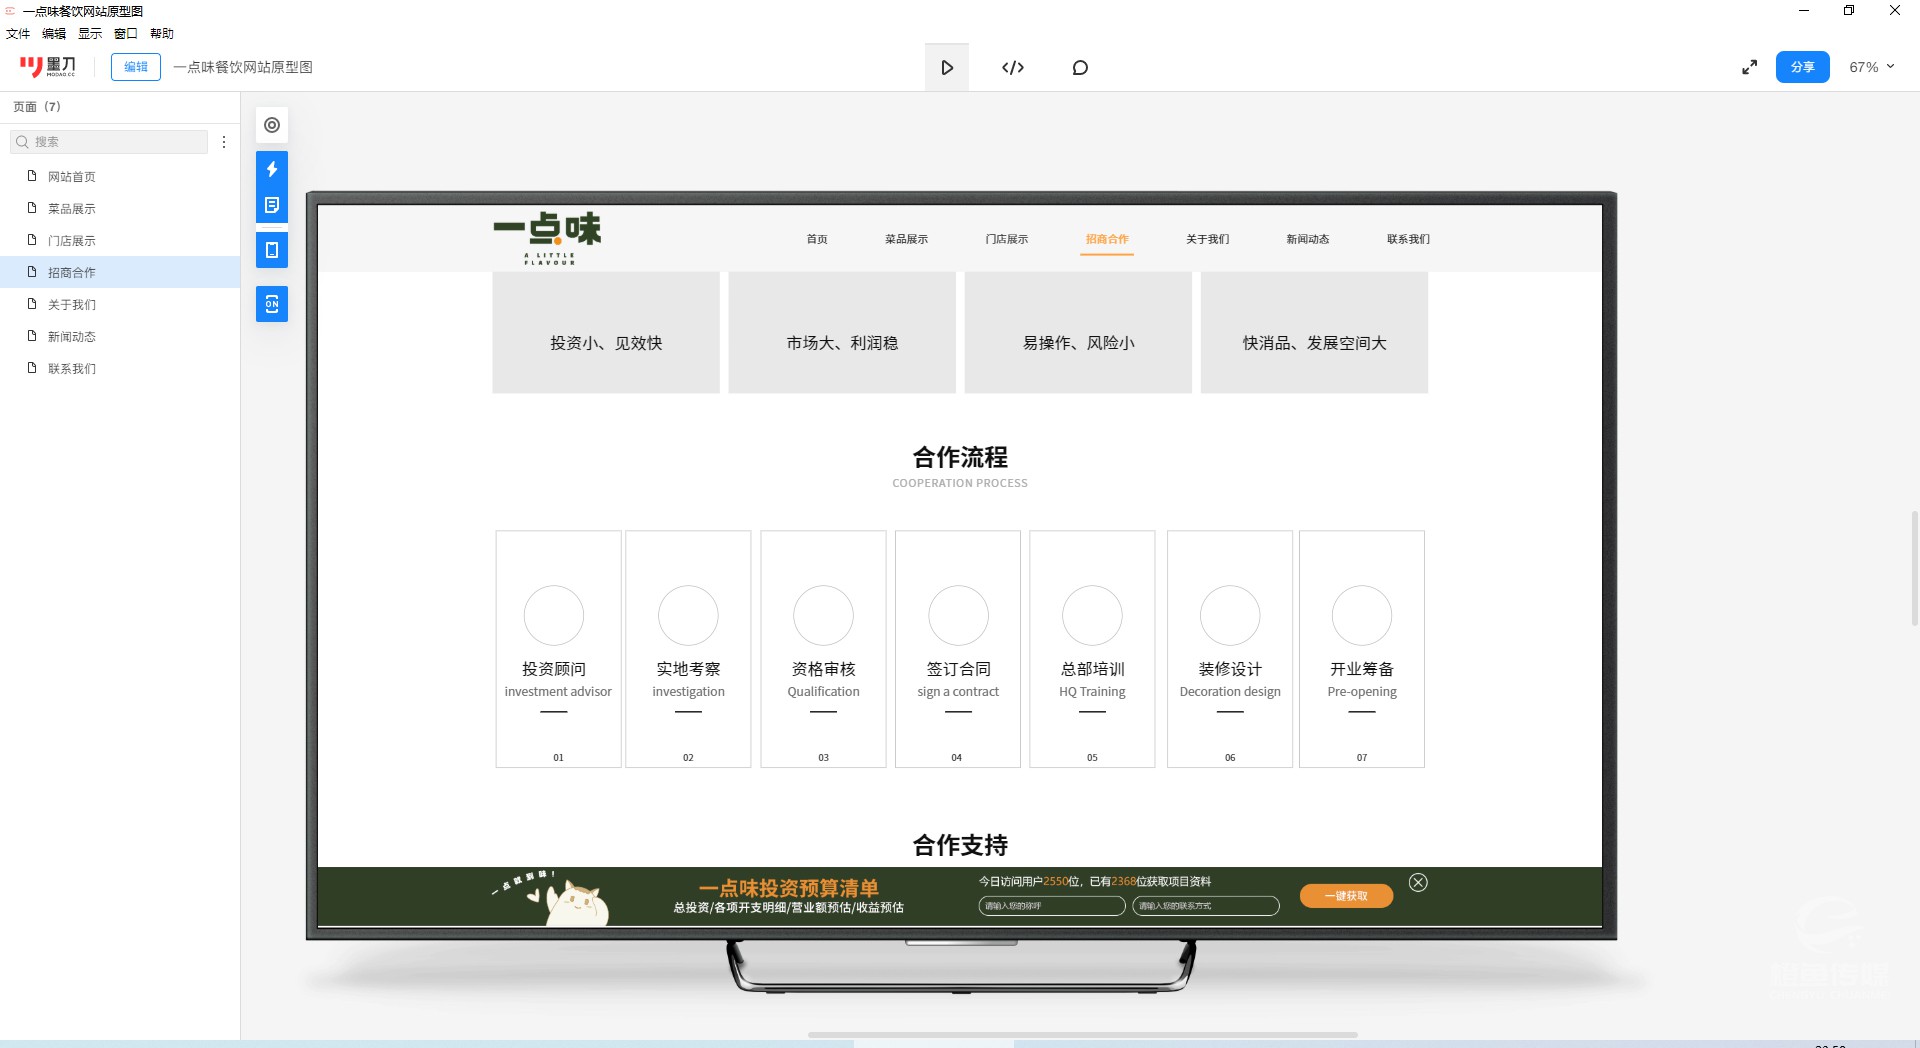Click the orange 一键获取 button
Viewport: 1920px width, 1048px height.
(x=1346, y=896)
